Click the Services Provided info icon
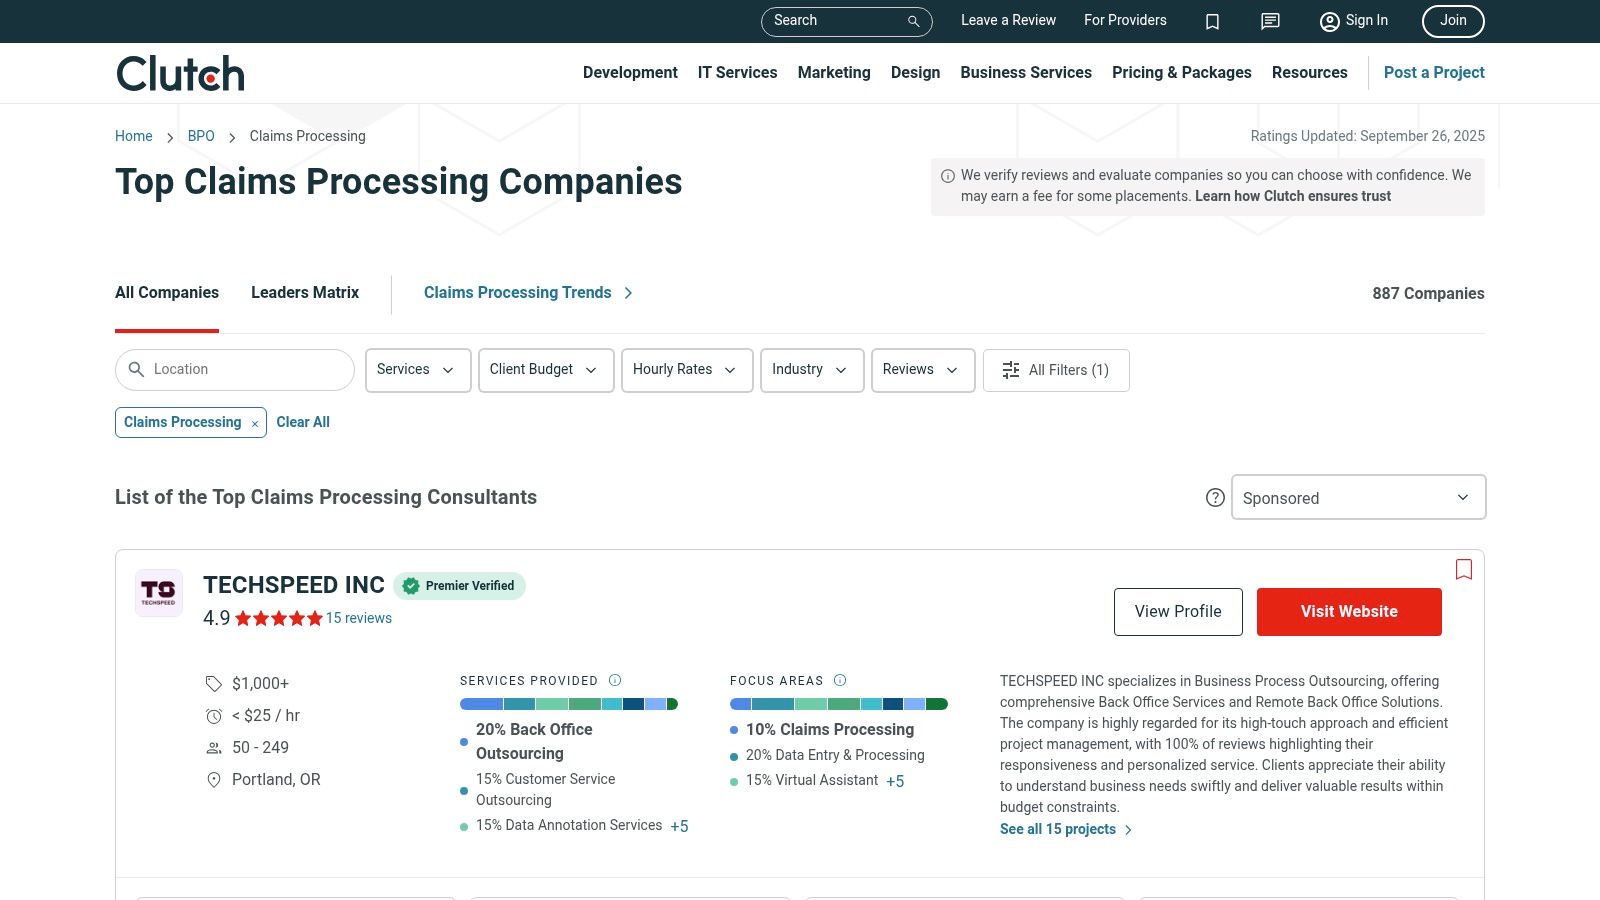Image resolution: width=1600 pixels, height=900 pixels. pos(615,680)
